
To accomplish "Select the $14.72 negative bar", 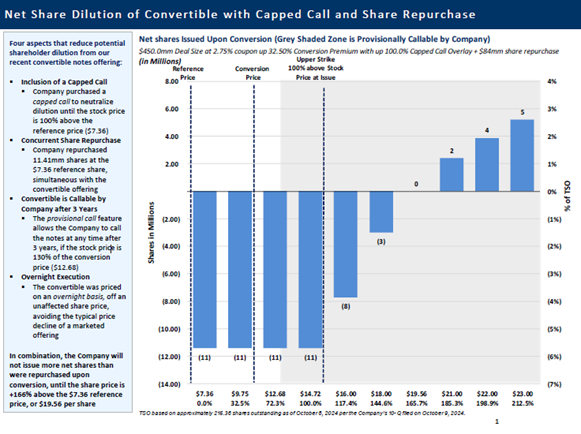I will 311,269.
